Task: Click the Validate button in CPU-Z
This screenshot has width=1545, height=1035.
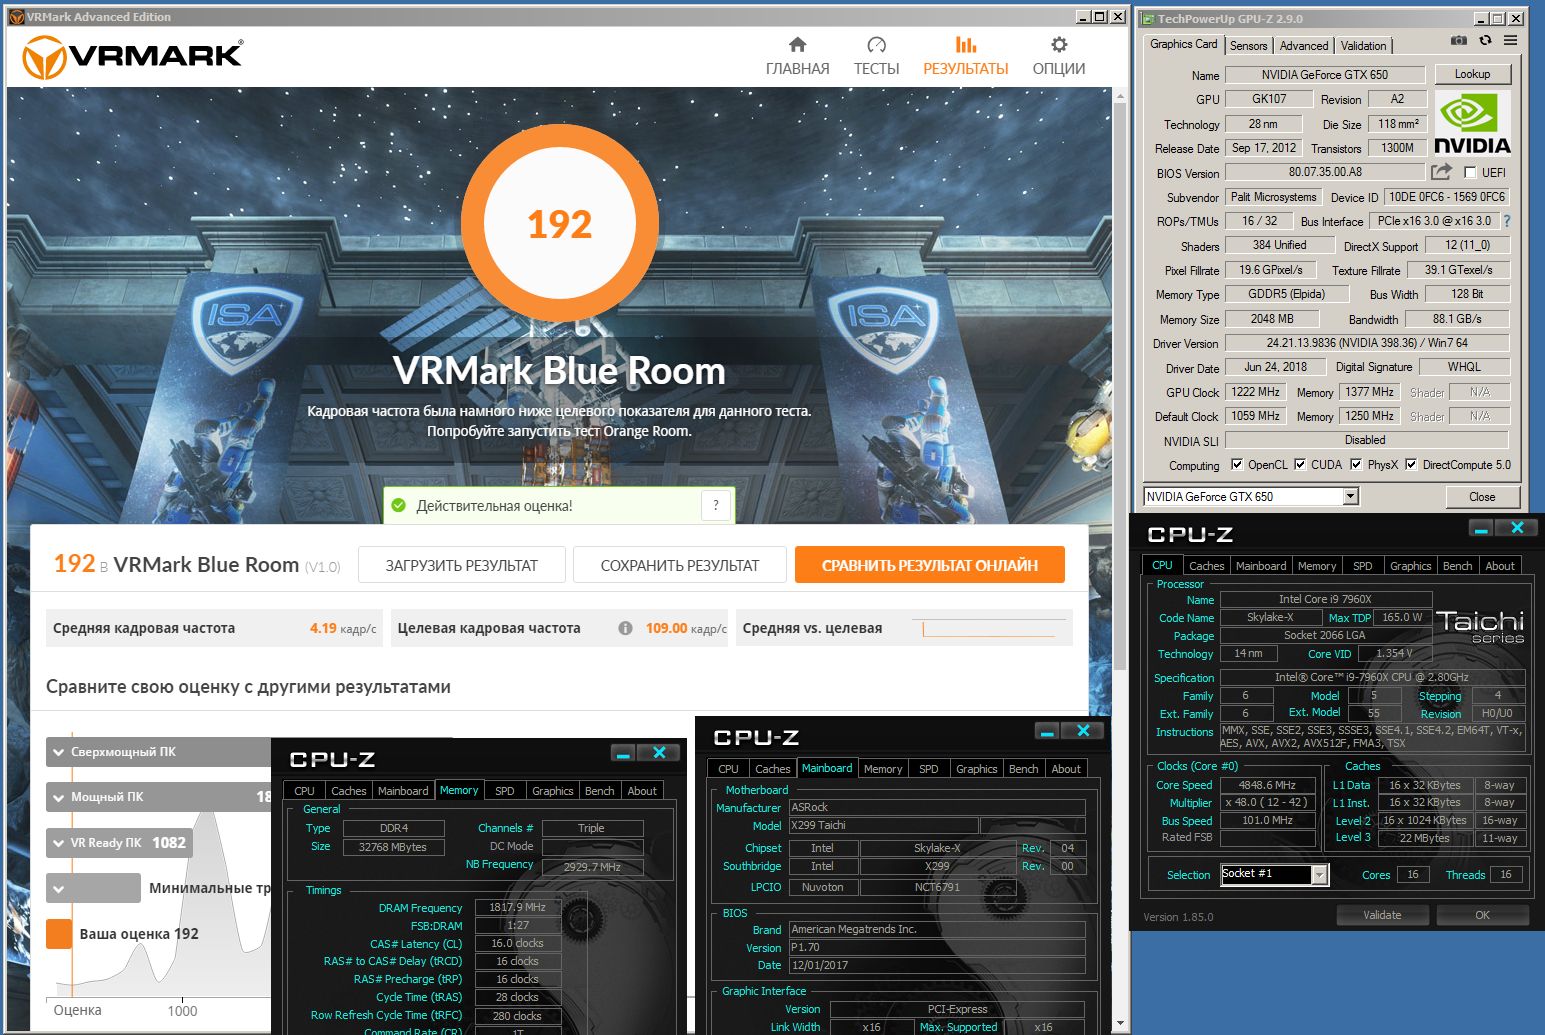Action: 1382,915
